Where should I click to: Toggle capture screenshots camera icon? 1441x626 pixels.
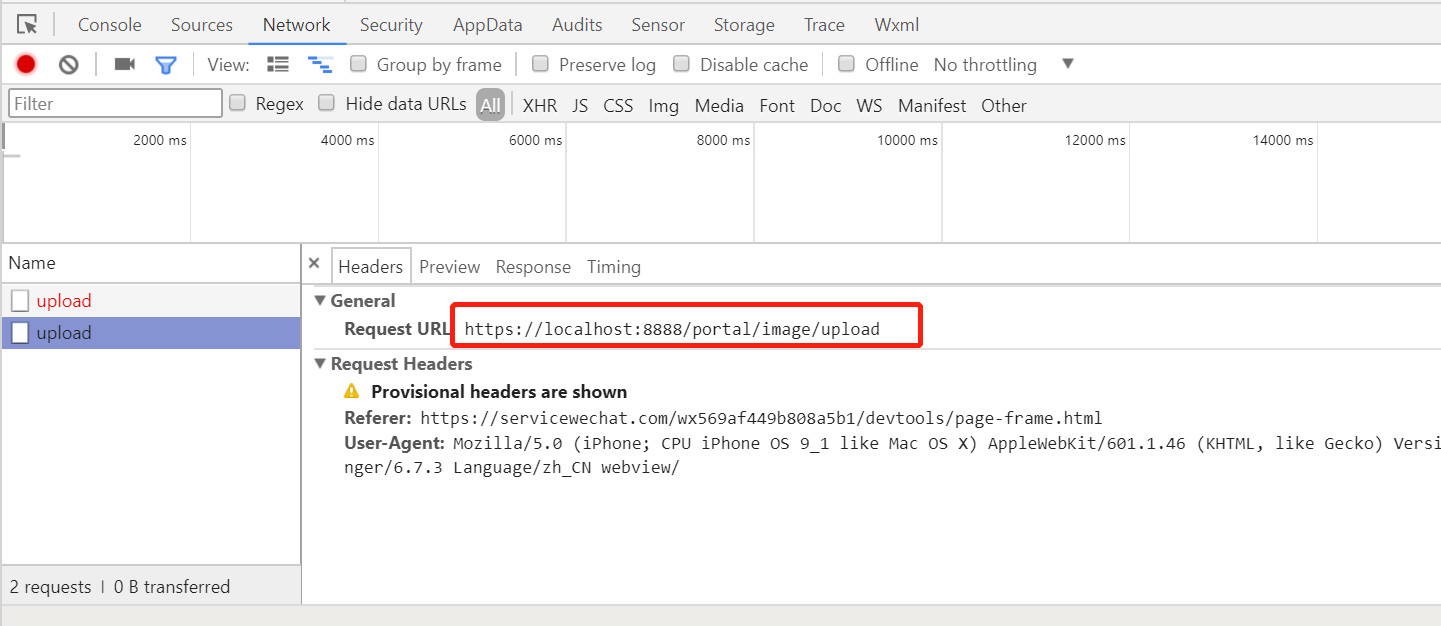[x=124, y=65]
